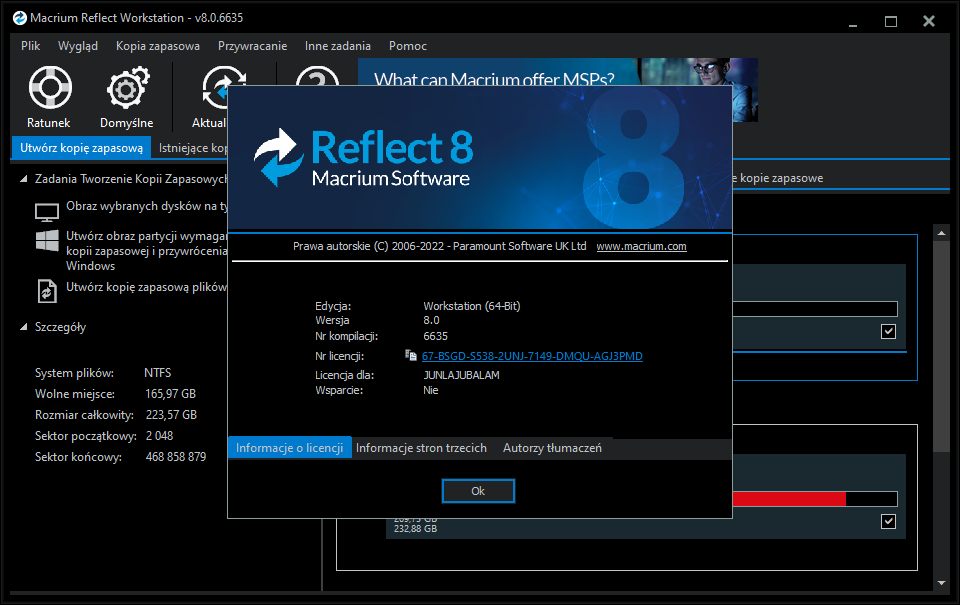The image size is (960, 605).
Task: Click the 165,97 GB free space value
Action: point(171,394)
